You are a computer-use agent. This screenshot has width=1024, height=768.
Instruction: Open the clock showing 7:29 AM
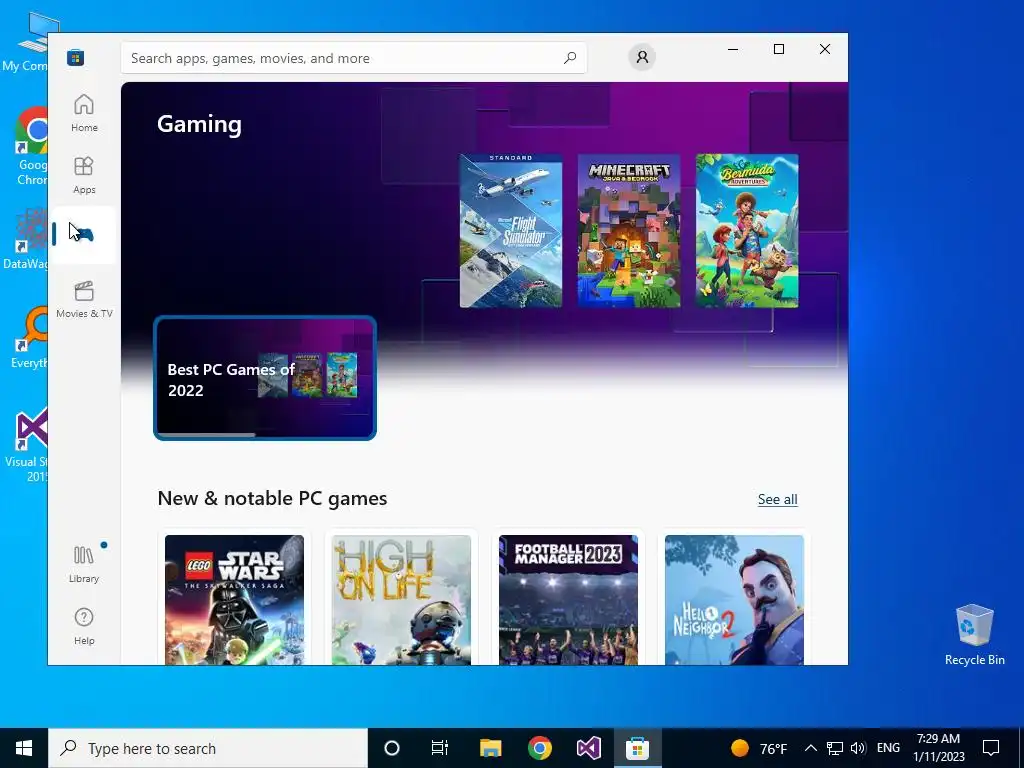pos(938,748)
